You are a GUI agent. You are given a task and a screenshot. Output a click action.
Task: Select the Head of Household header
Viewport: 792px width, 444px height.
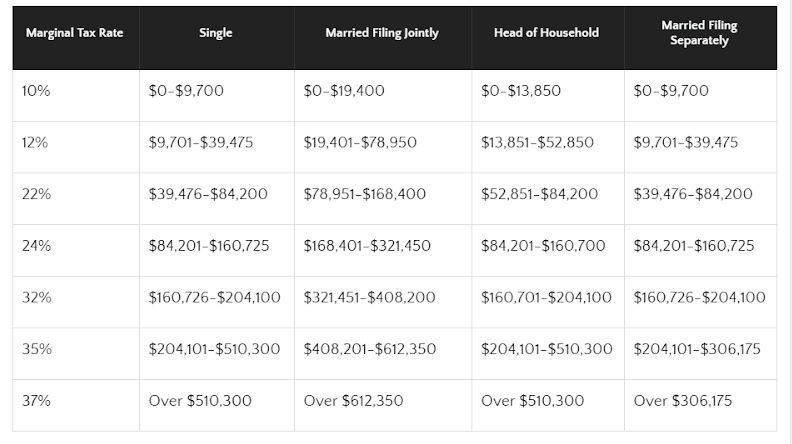click(547, 33)
